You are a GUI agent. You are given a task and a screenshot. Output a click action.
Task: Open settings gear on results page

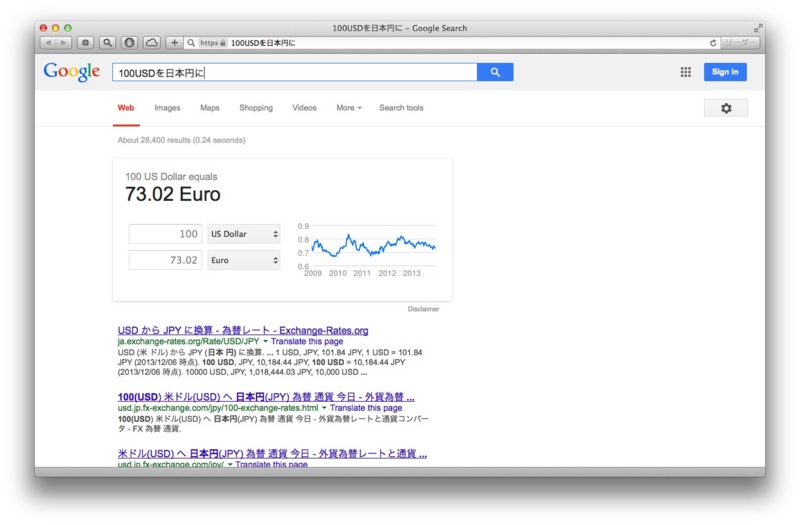pos(726,108)
